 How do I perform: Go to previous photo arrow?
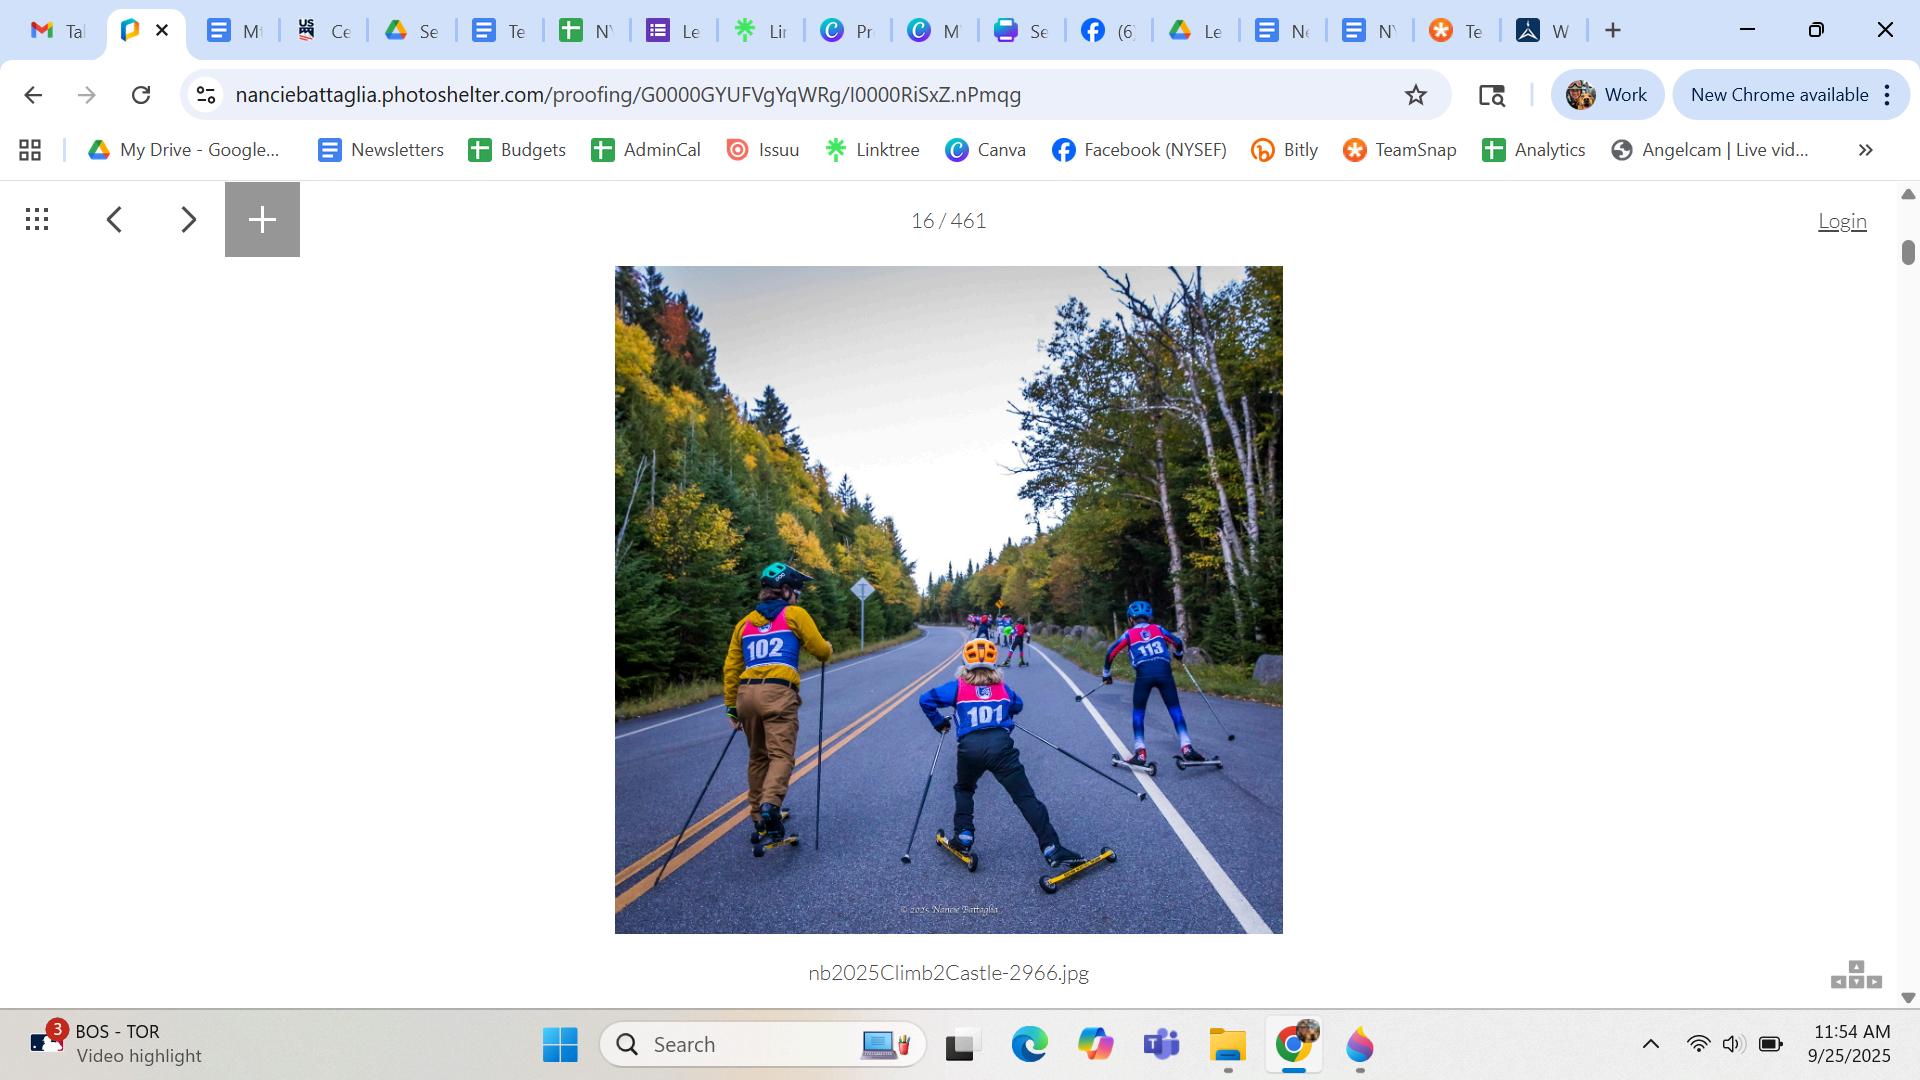[115, 220]
